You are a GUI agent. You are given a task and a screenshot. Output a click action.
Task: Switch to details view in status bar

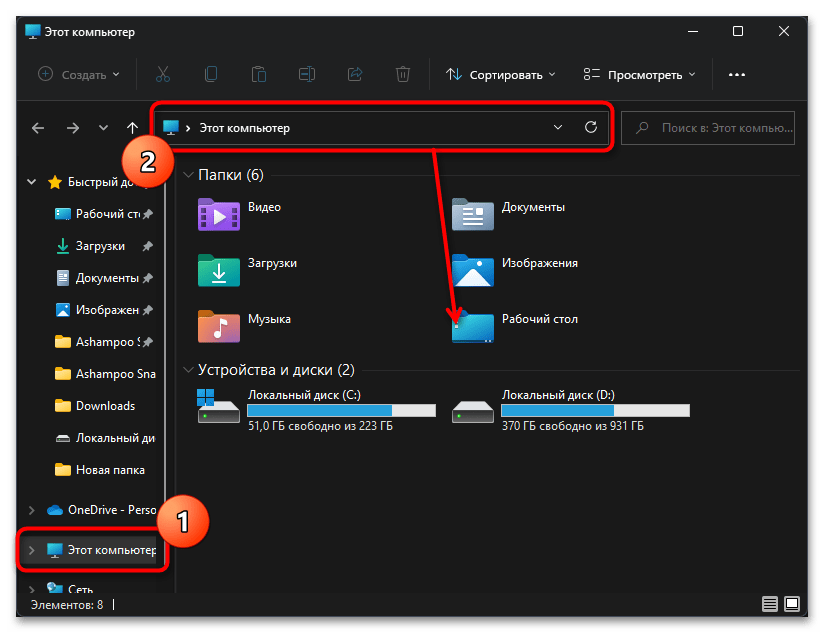click(770, 604)
